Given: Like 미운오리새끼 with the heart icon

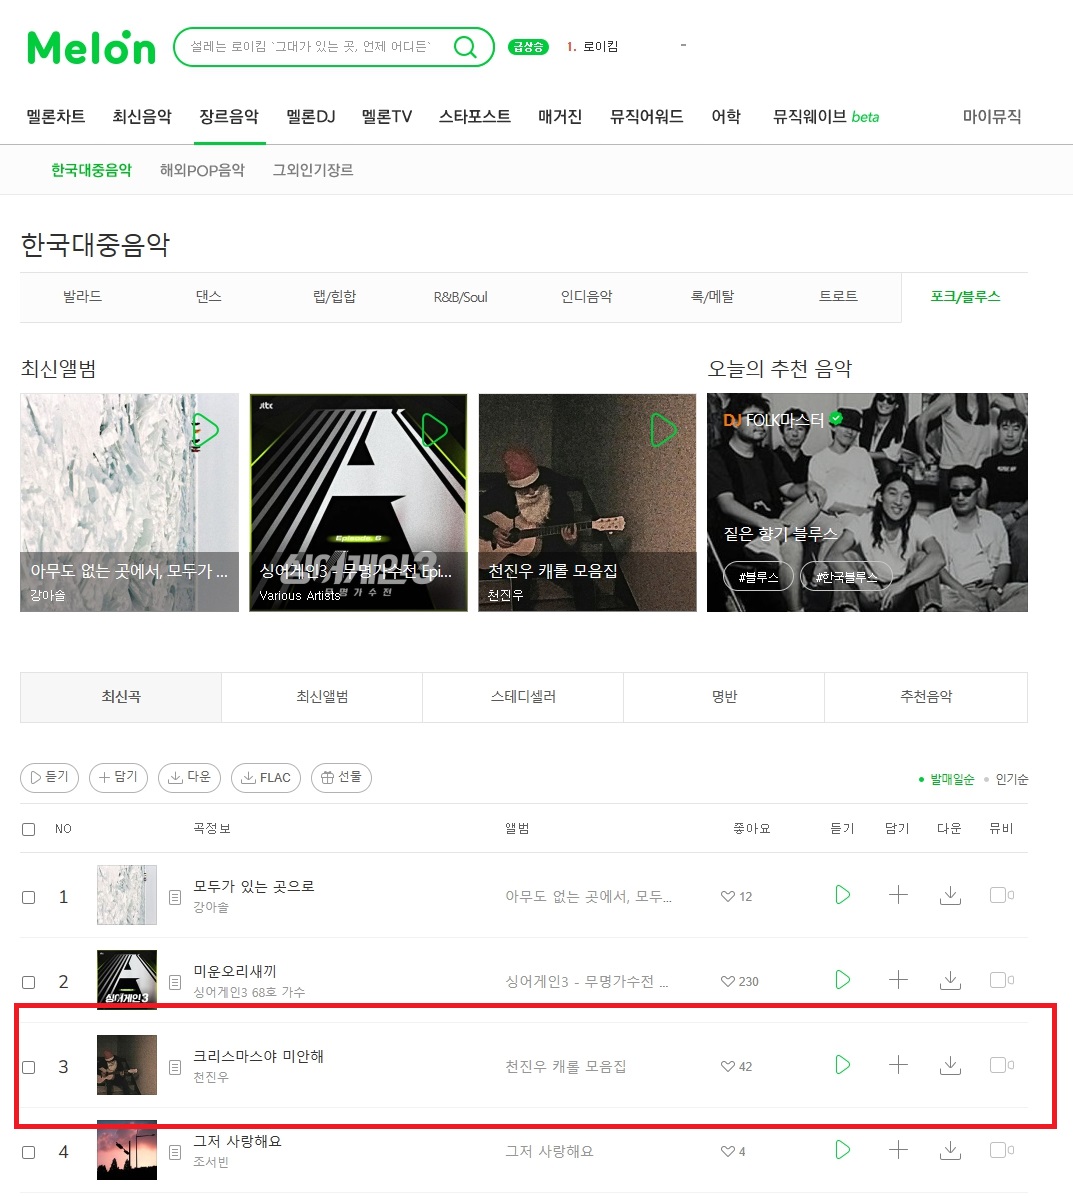Looking at the screenshot, I should tap(728, 982).
